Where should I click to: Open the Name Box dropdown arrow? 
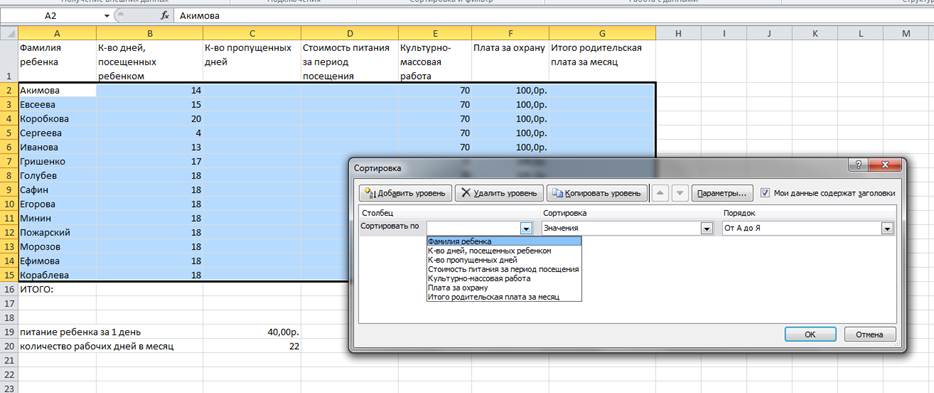coord(107,16)
